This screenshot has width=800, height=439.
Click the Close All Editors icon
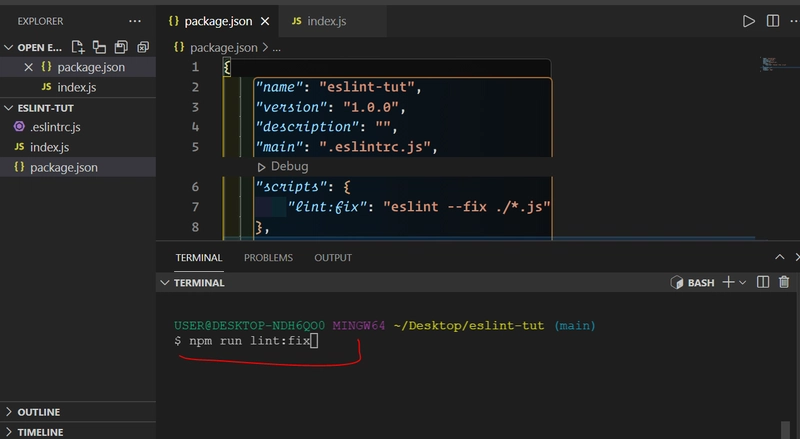[143, 47]
